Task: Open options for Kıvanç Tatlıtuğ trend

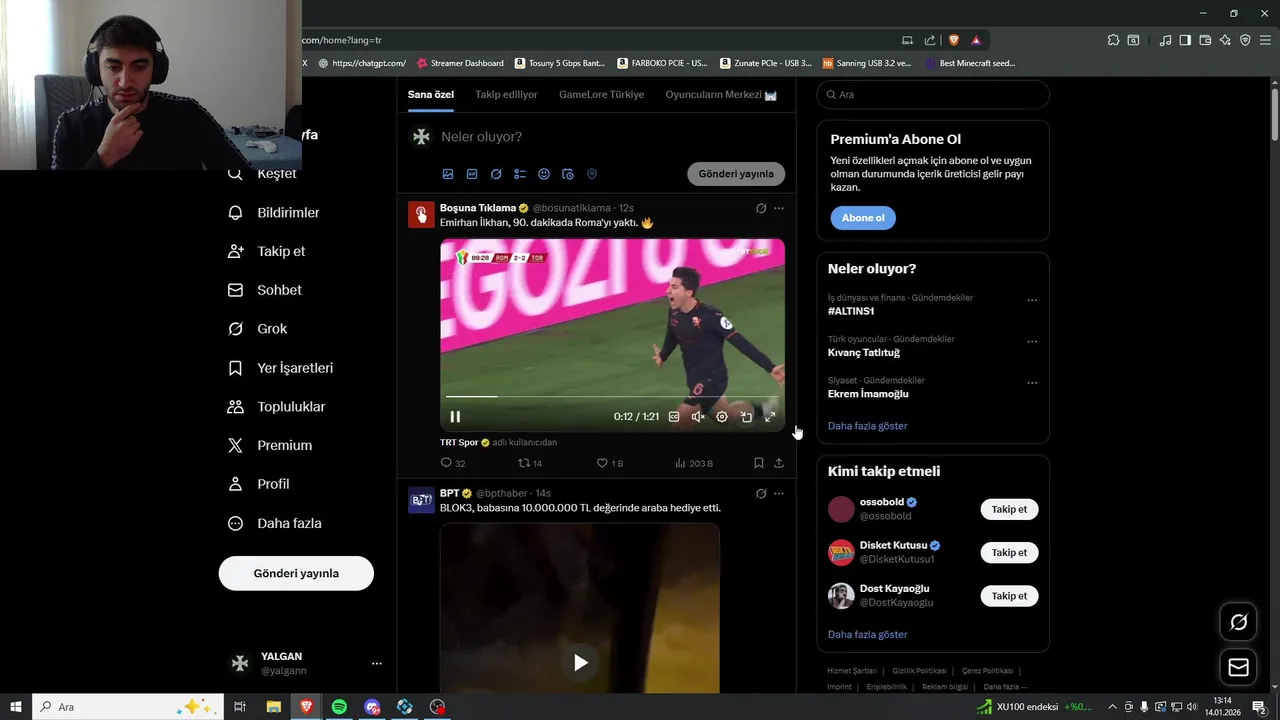Action: 1032,341
